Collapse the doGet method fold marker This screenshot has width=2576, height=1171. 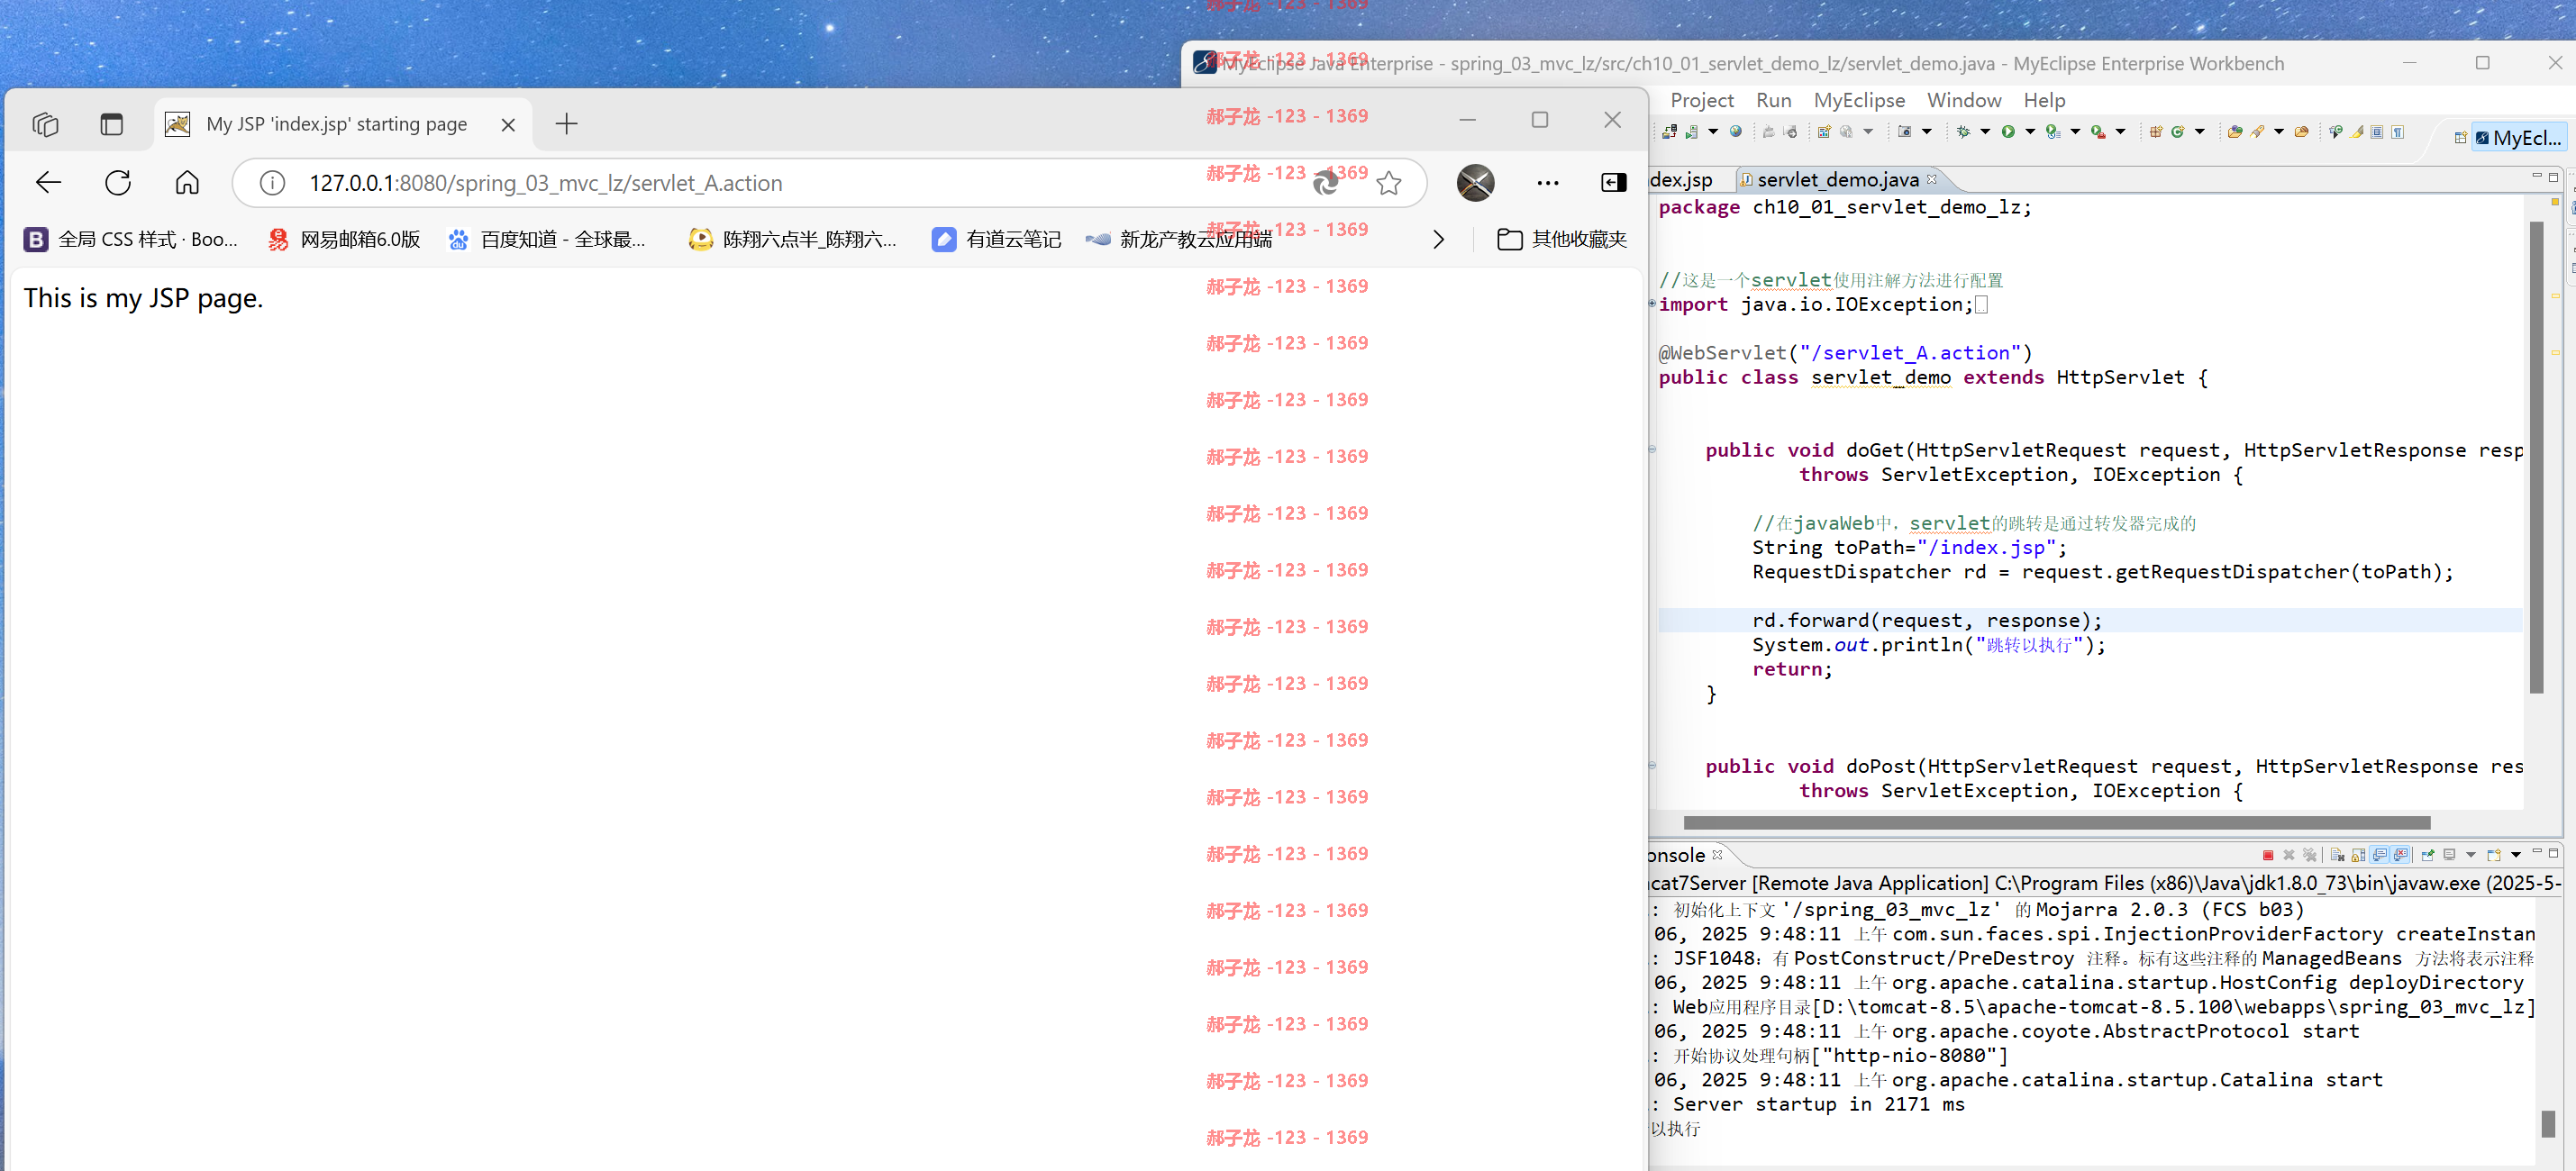(1653, 449)
